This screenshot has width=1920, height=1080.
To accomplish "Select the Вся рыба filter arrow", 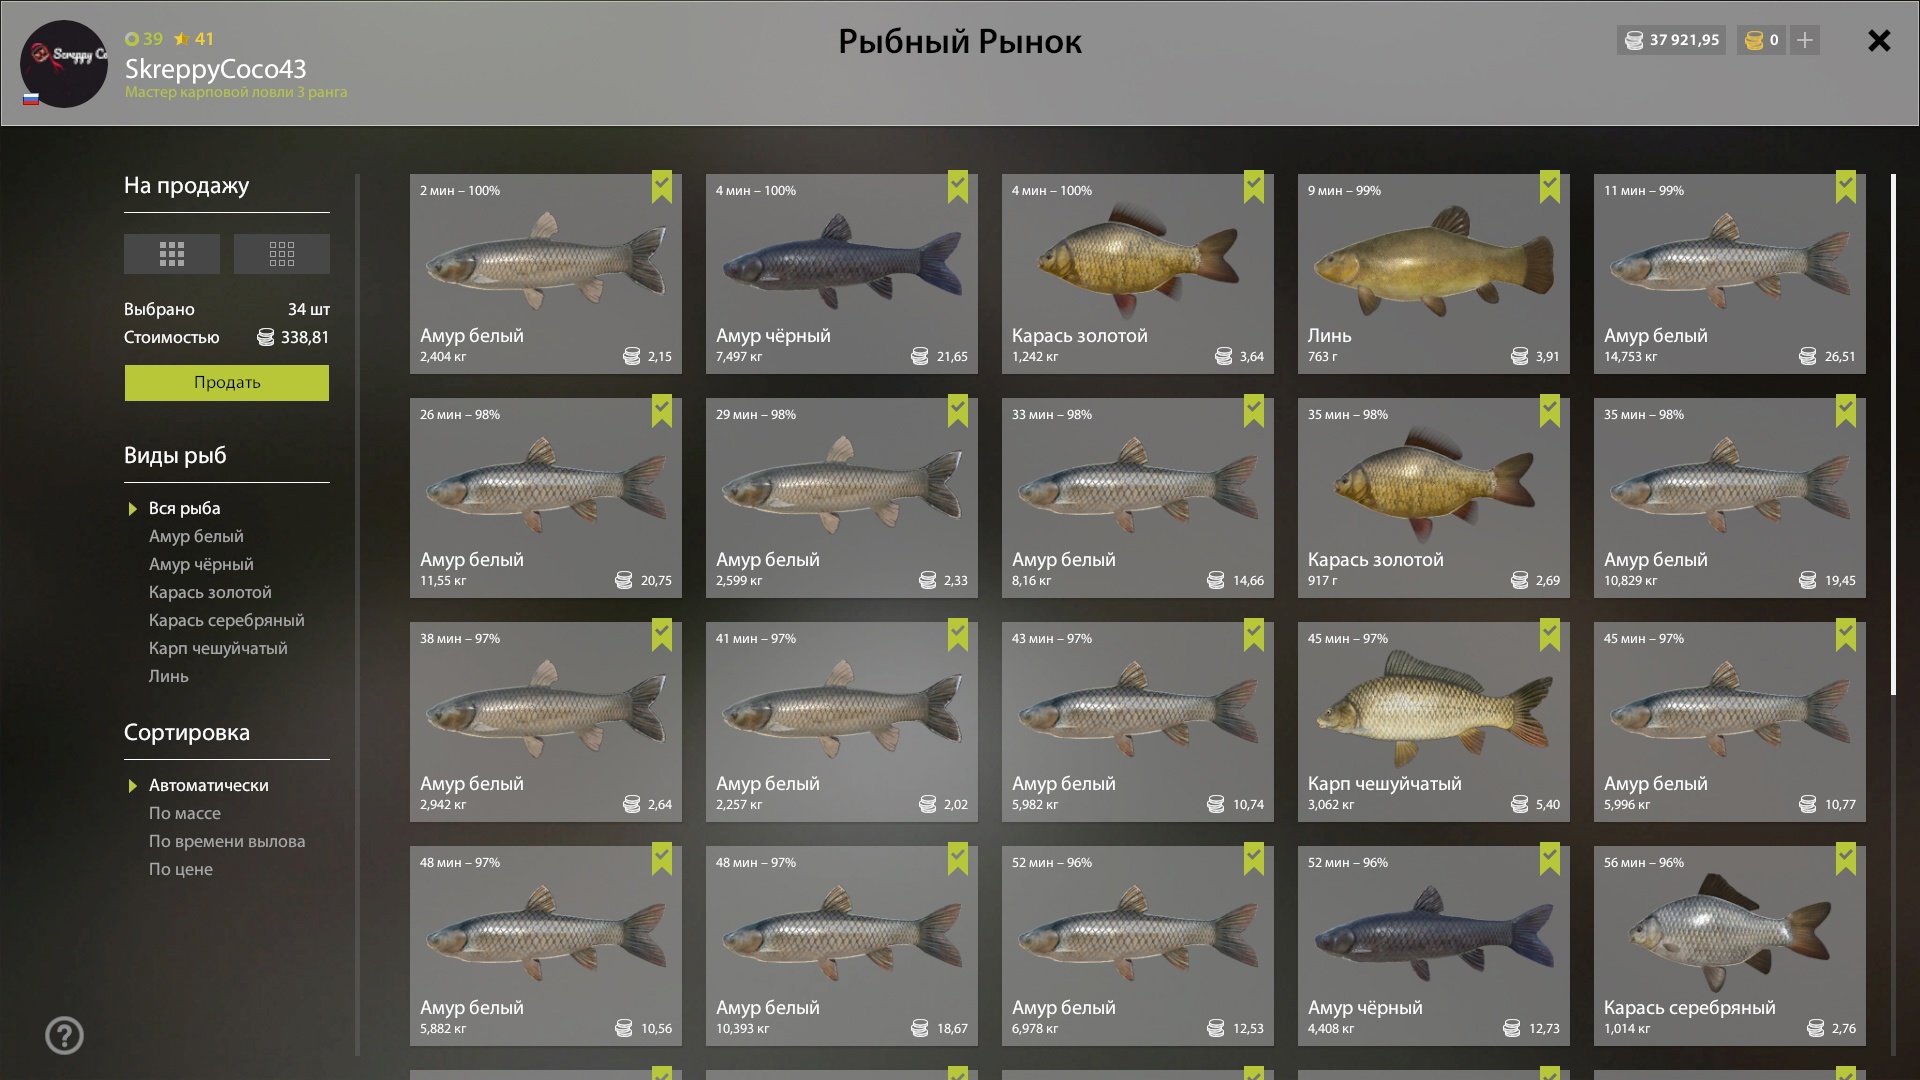I will [x=132, y=509].
